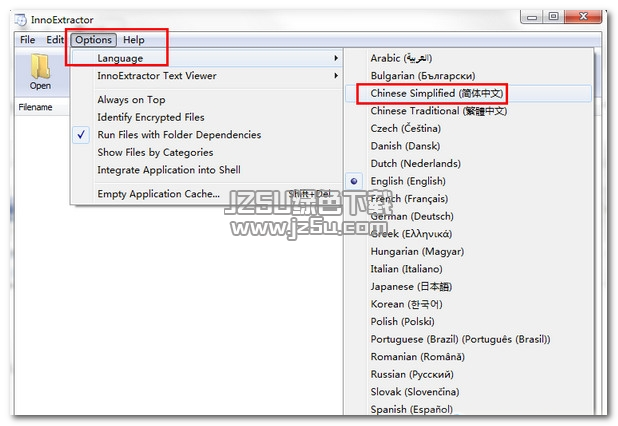Toggle Identify Encrypted Files
The height and width of the screenshot is (426, 618).
206,117
